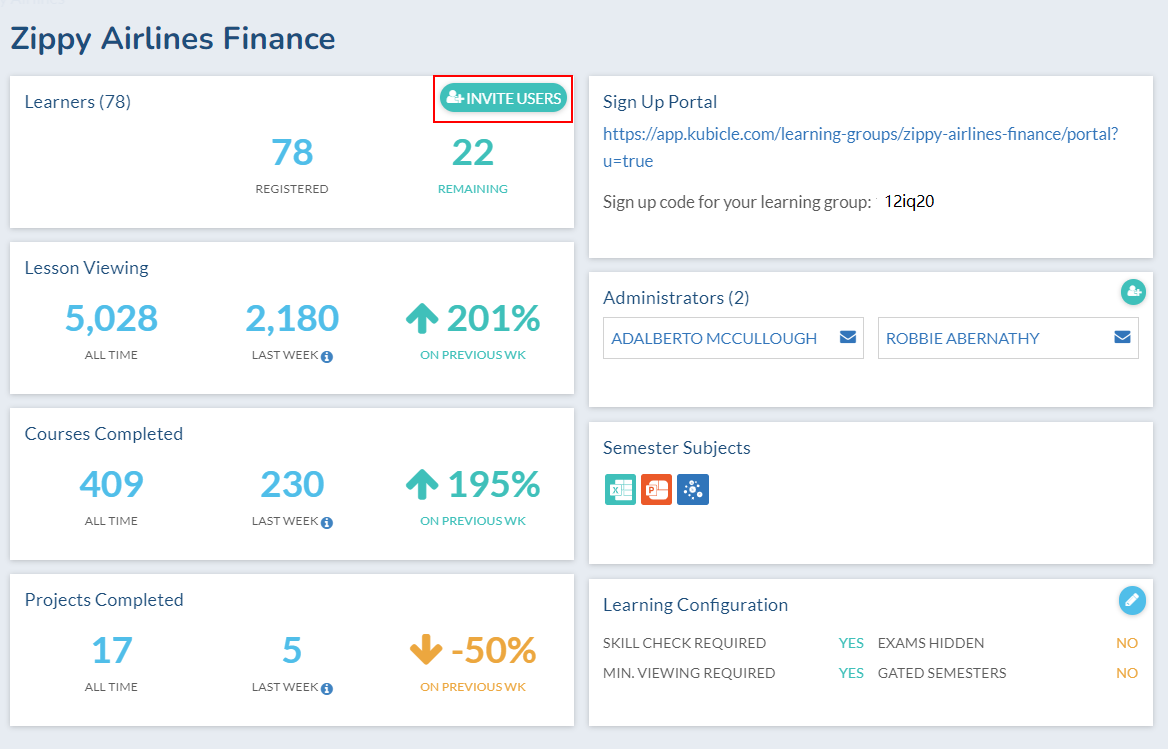Click info icon beside Courses Completed last week
Screen dimensions: 1168x749
tap(327, 523)
